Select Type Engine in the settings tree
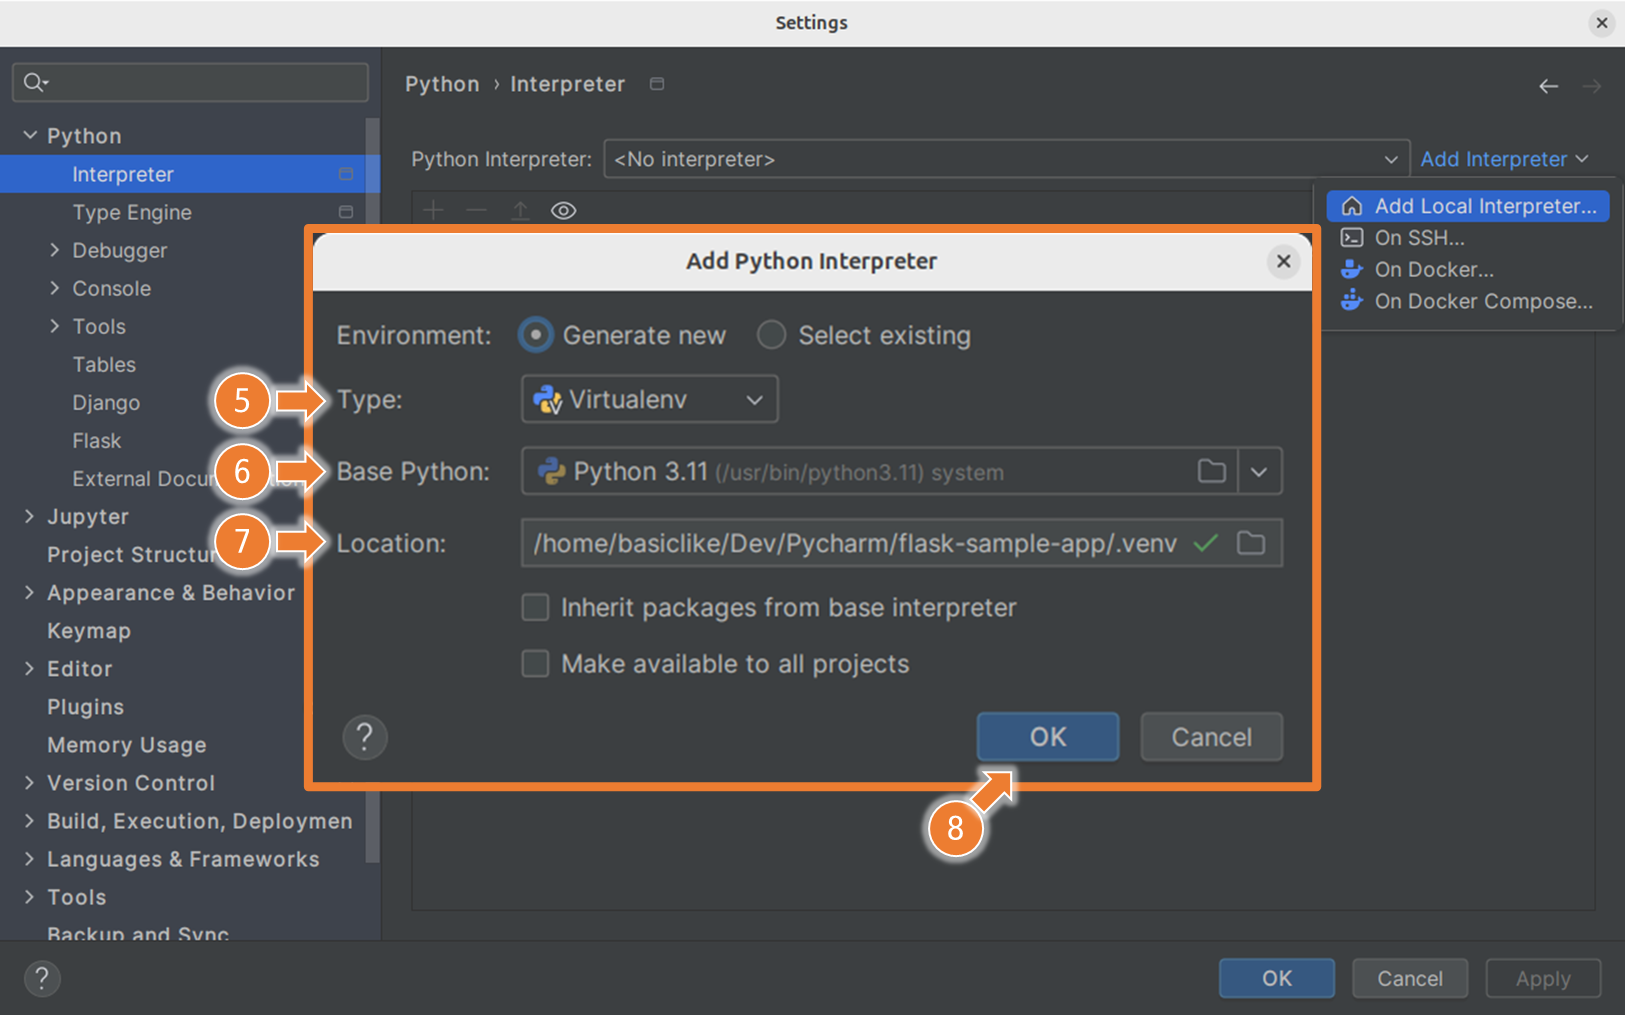 tap(132, 212)
